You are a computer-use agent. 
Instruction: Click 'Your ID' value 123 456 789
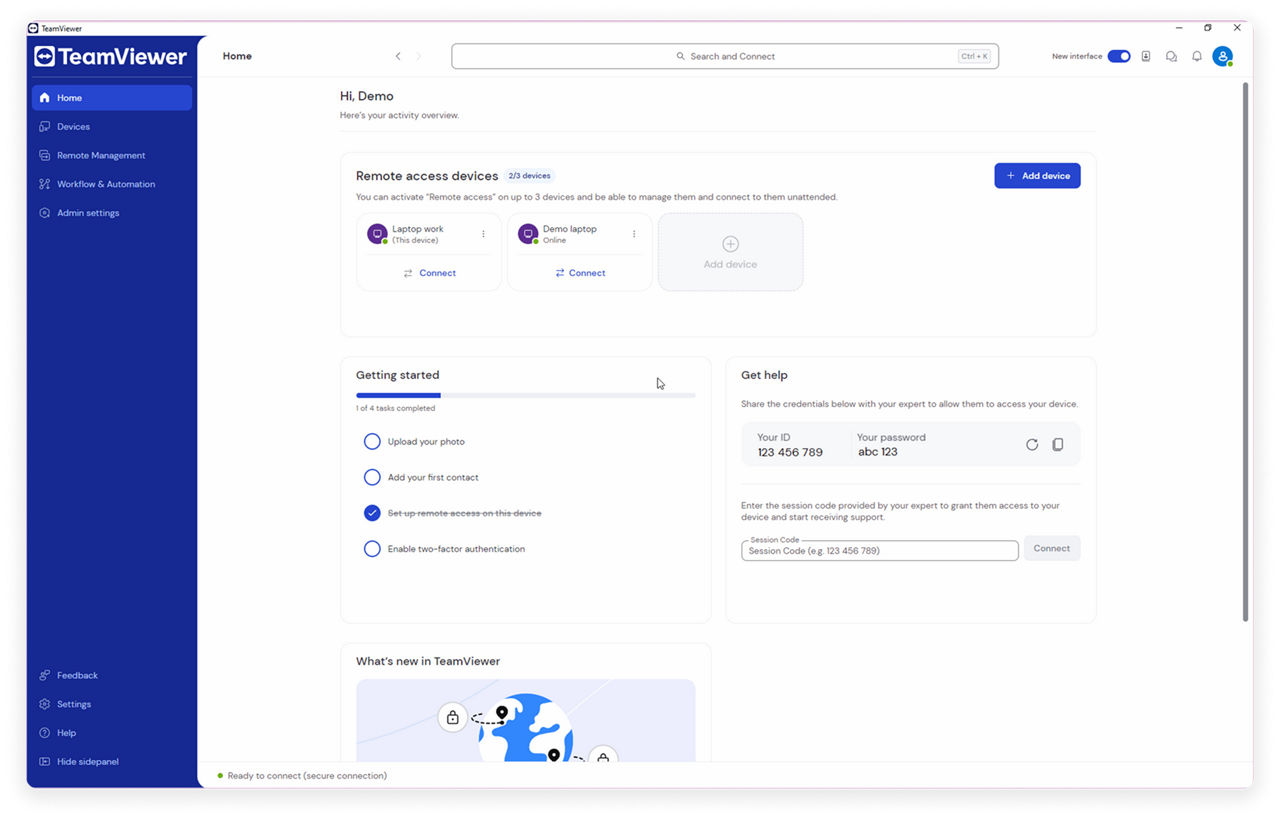(790, 452)
